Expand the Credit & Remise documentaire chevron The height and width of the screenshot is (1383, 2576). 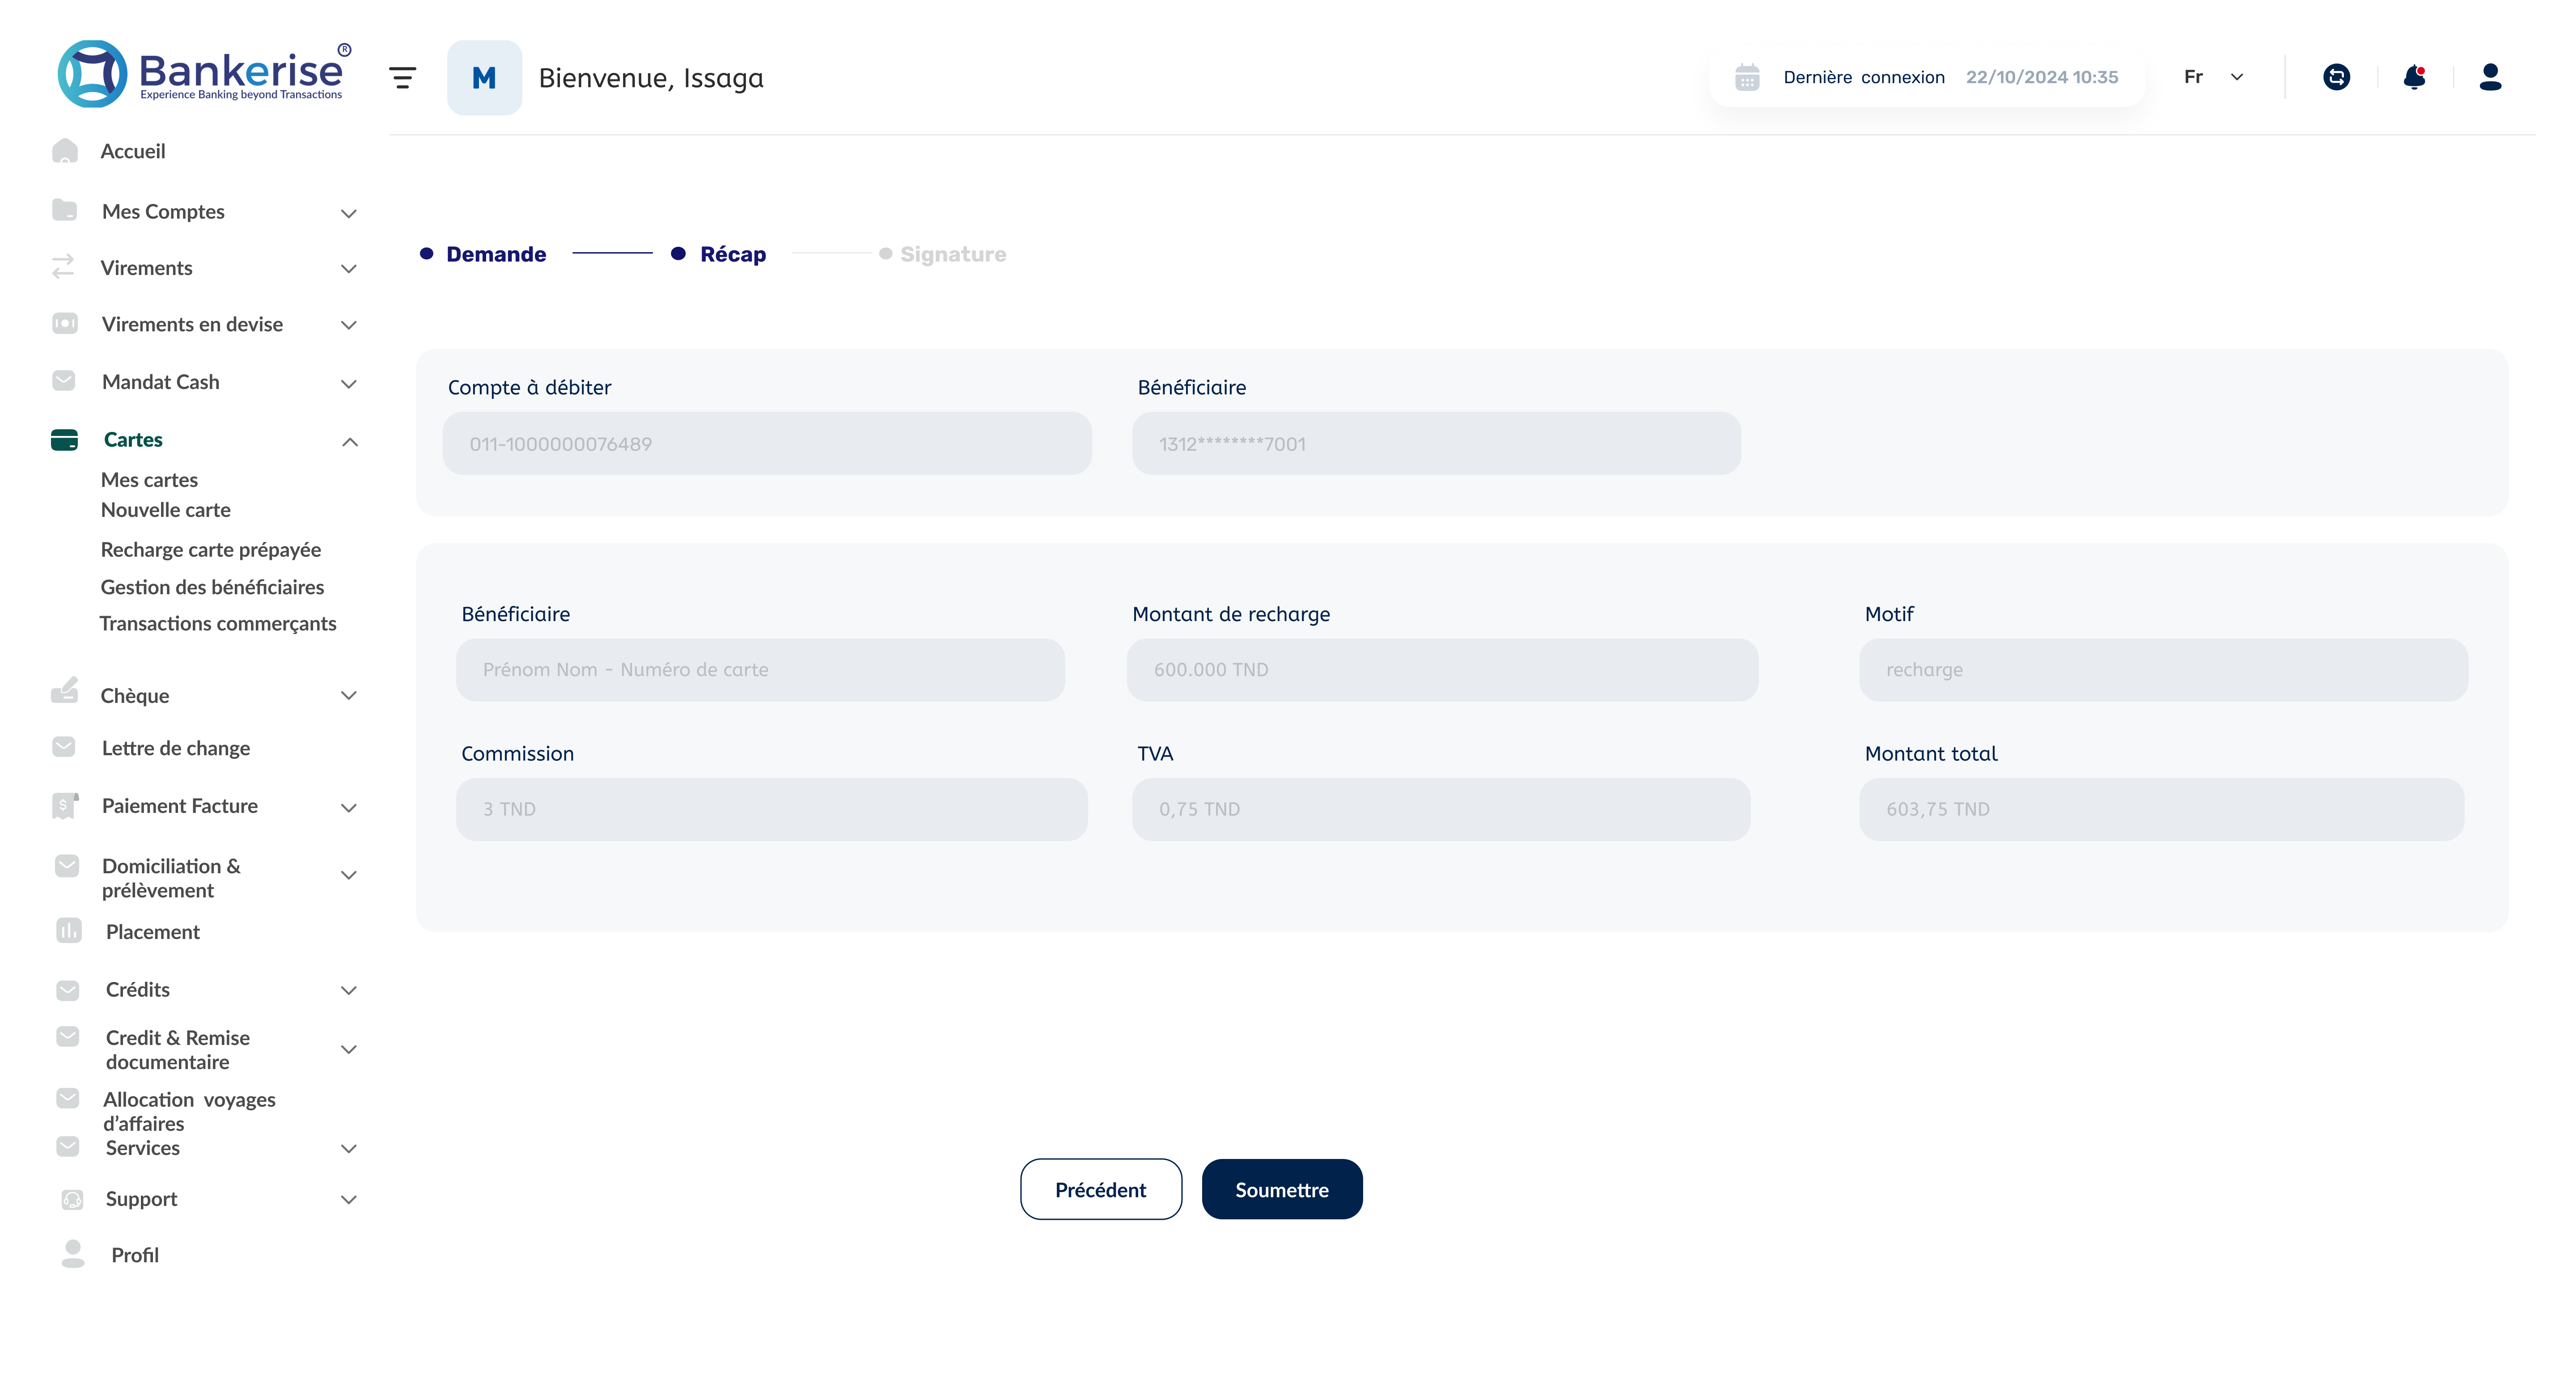[349, 1050]
